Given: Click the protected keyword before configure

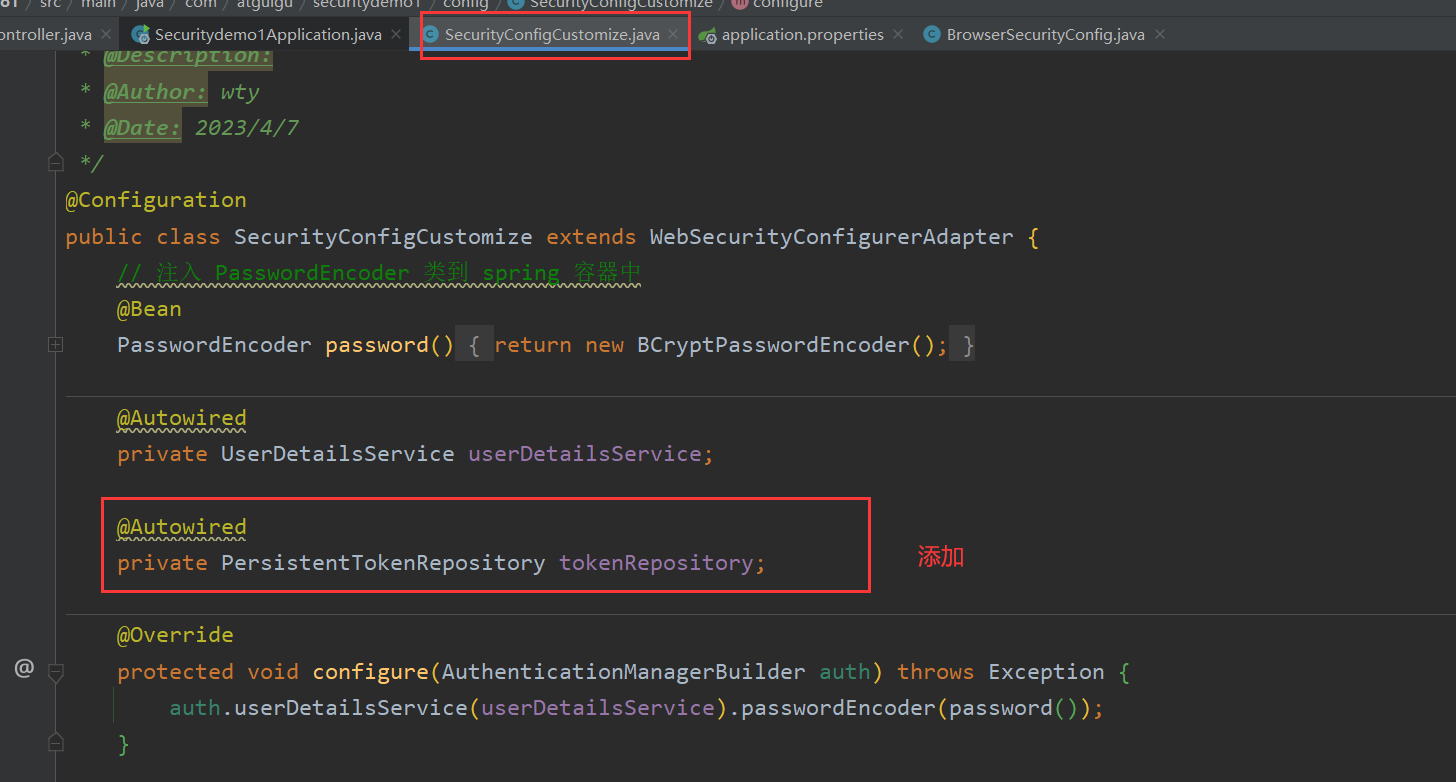Looking at the screenshot, I should click(x=175, y=672).
